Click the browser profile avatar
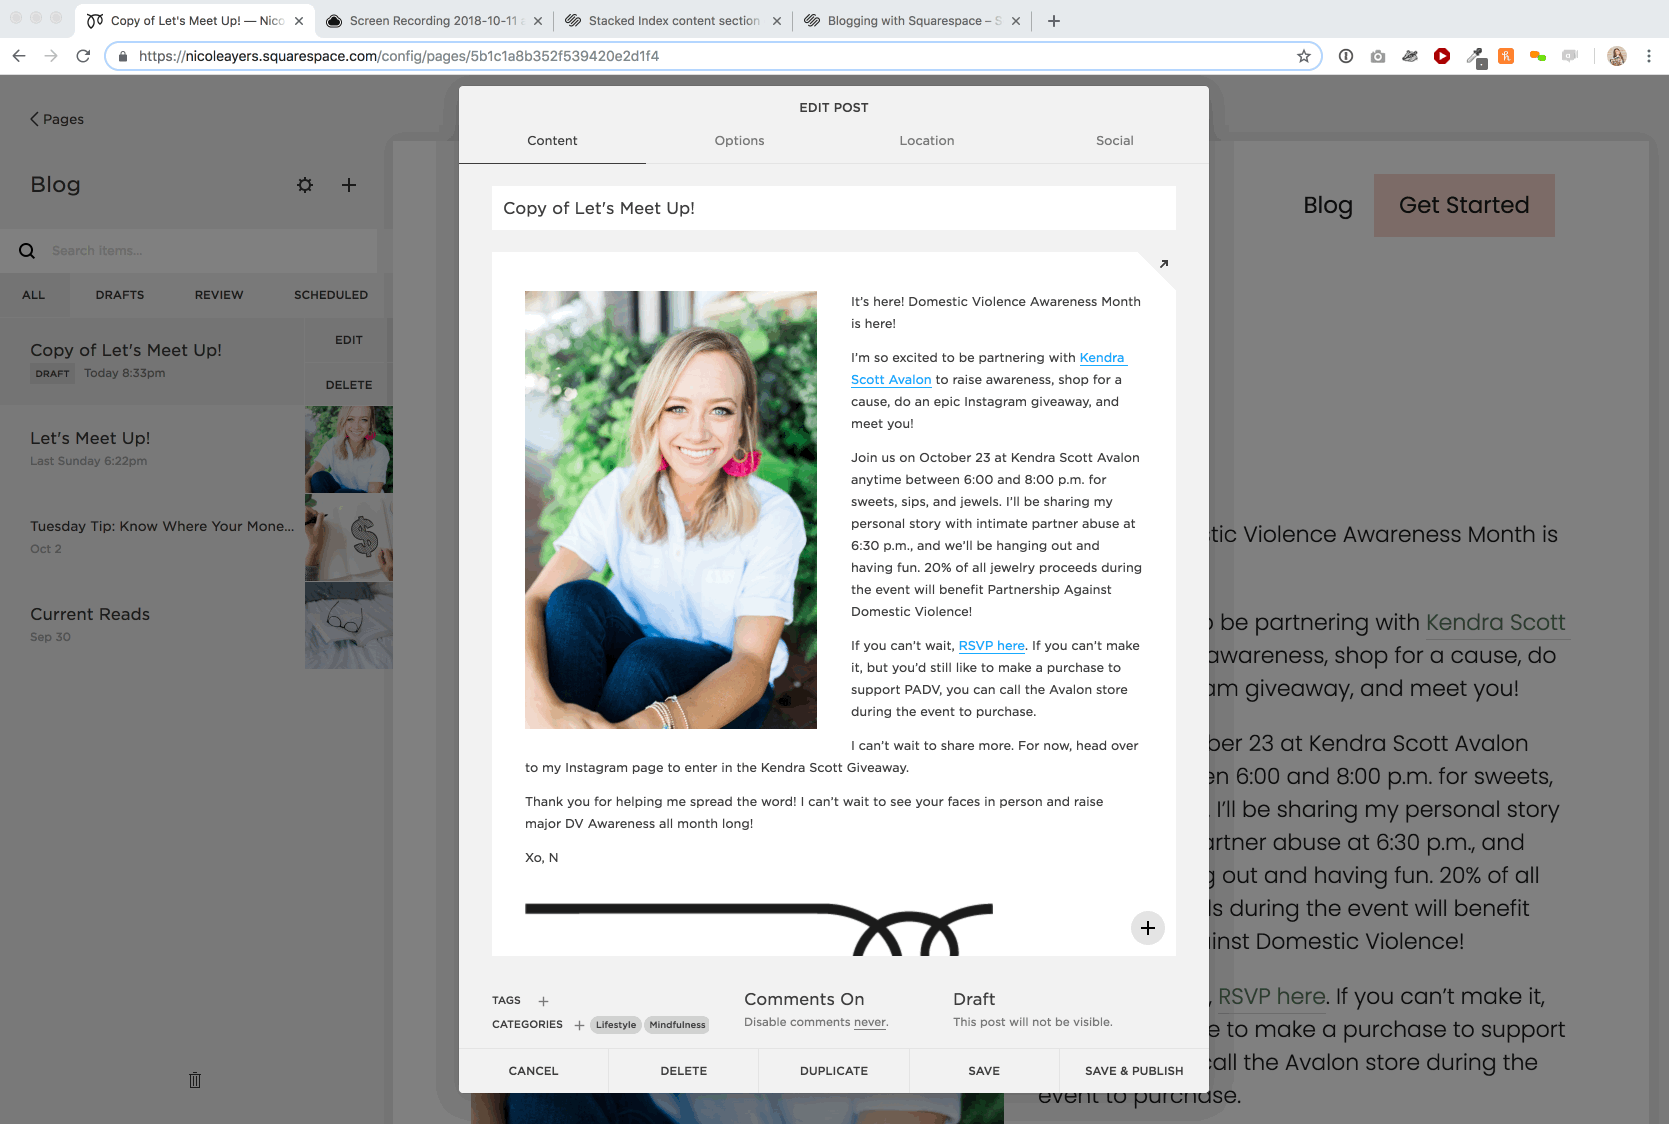 tap(1617, 56)
